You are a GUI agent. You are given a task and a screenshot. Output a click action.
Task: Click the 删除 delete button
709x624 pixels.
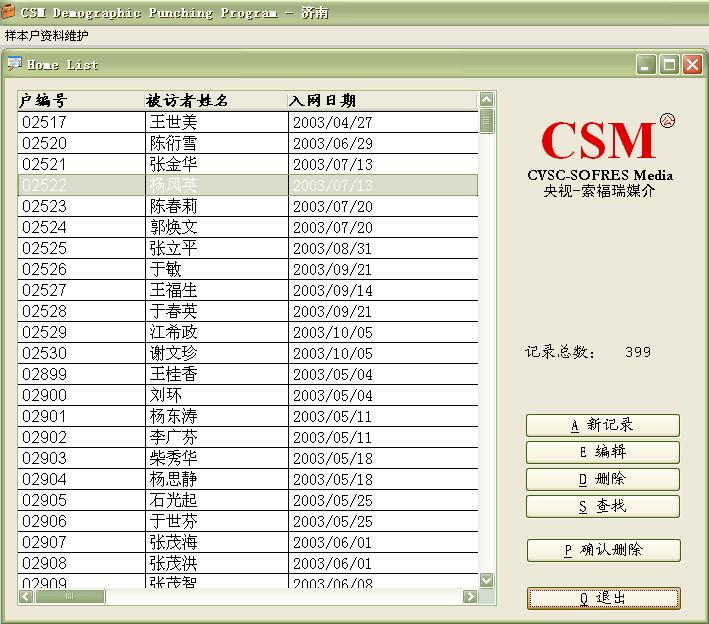(x=602, y=479)
